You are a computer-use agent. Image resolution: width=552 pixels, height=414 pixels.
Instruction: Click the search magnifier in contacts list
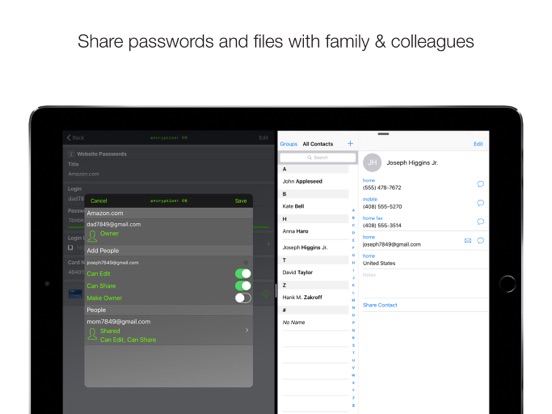[309, 158]
